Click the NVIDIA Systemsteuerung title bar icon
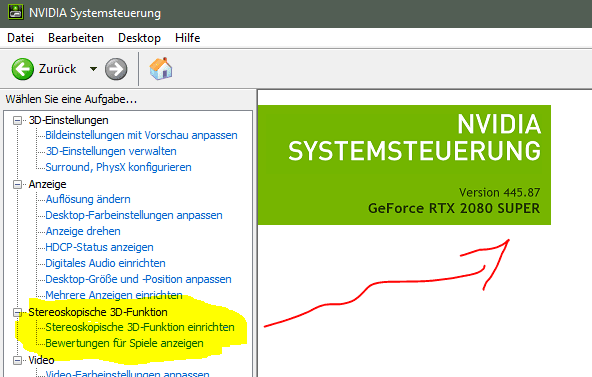592x377 pixels. 15,12
